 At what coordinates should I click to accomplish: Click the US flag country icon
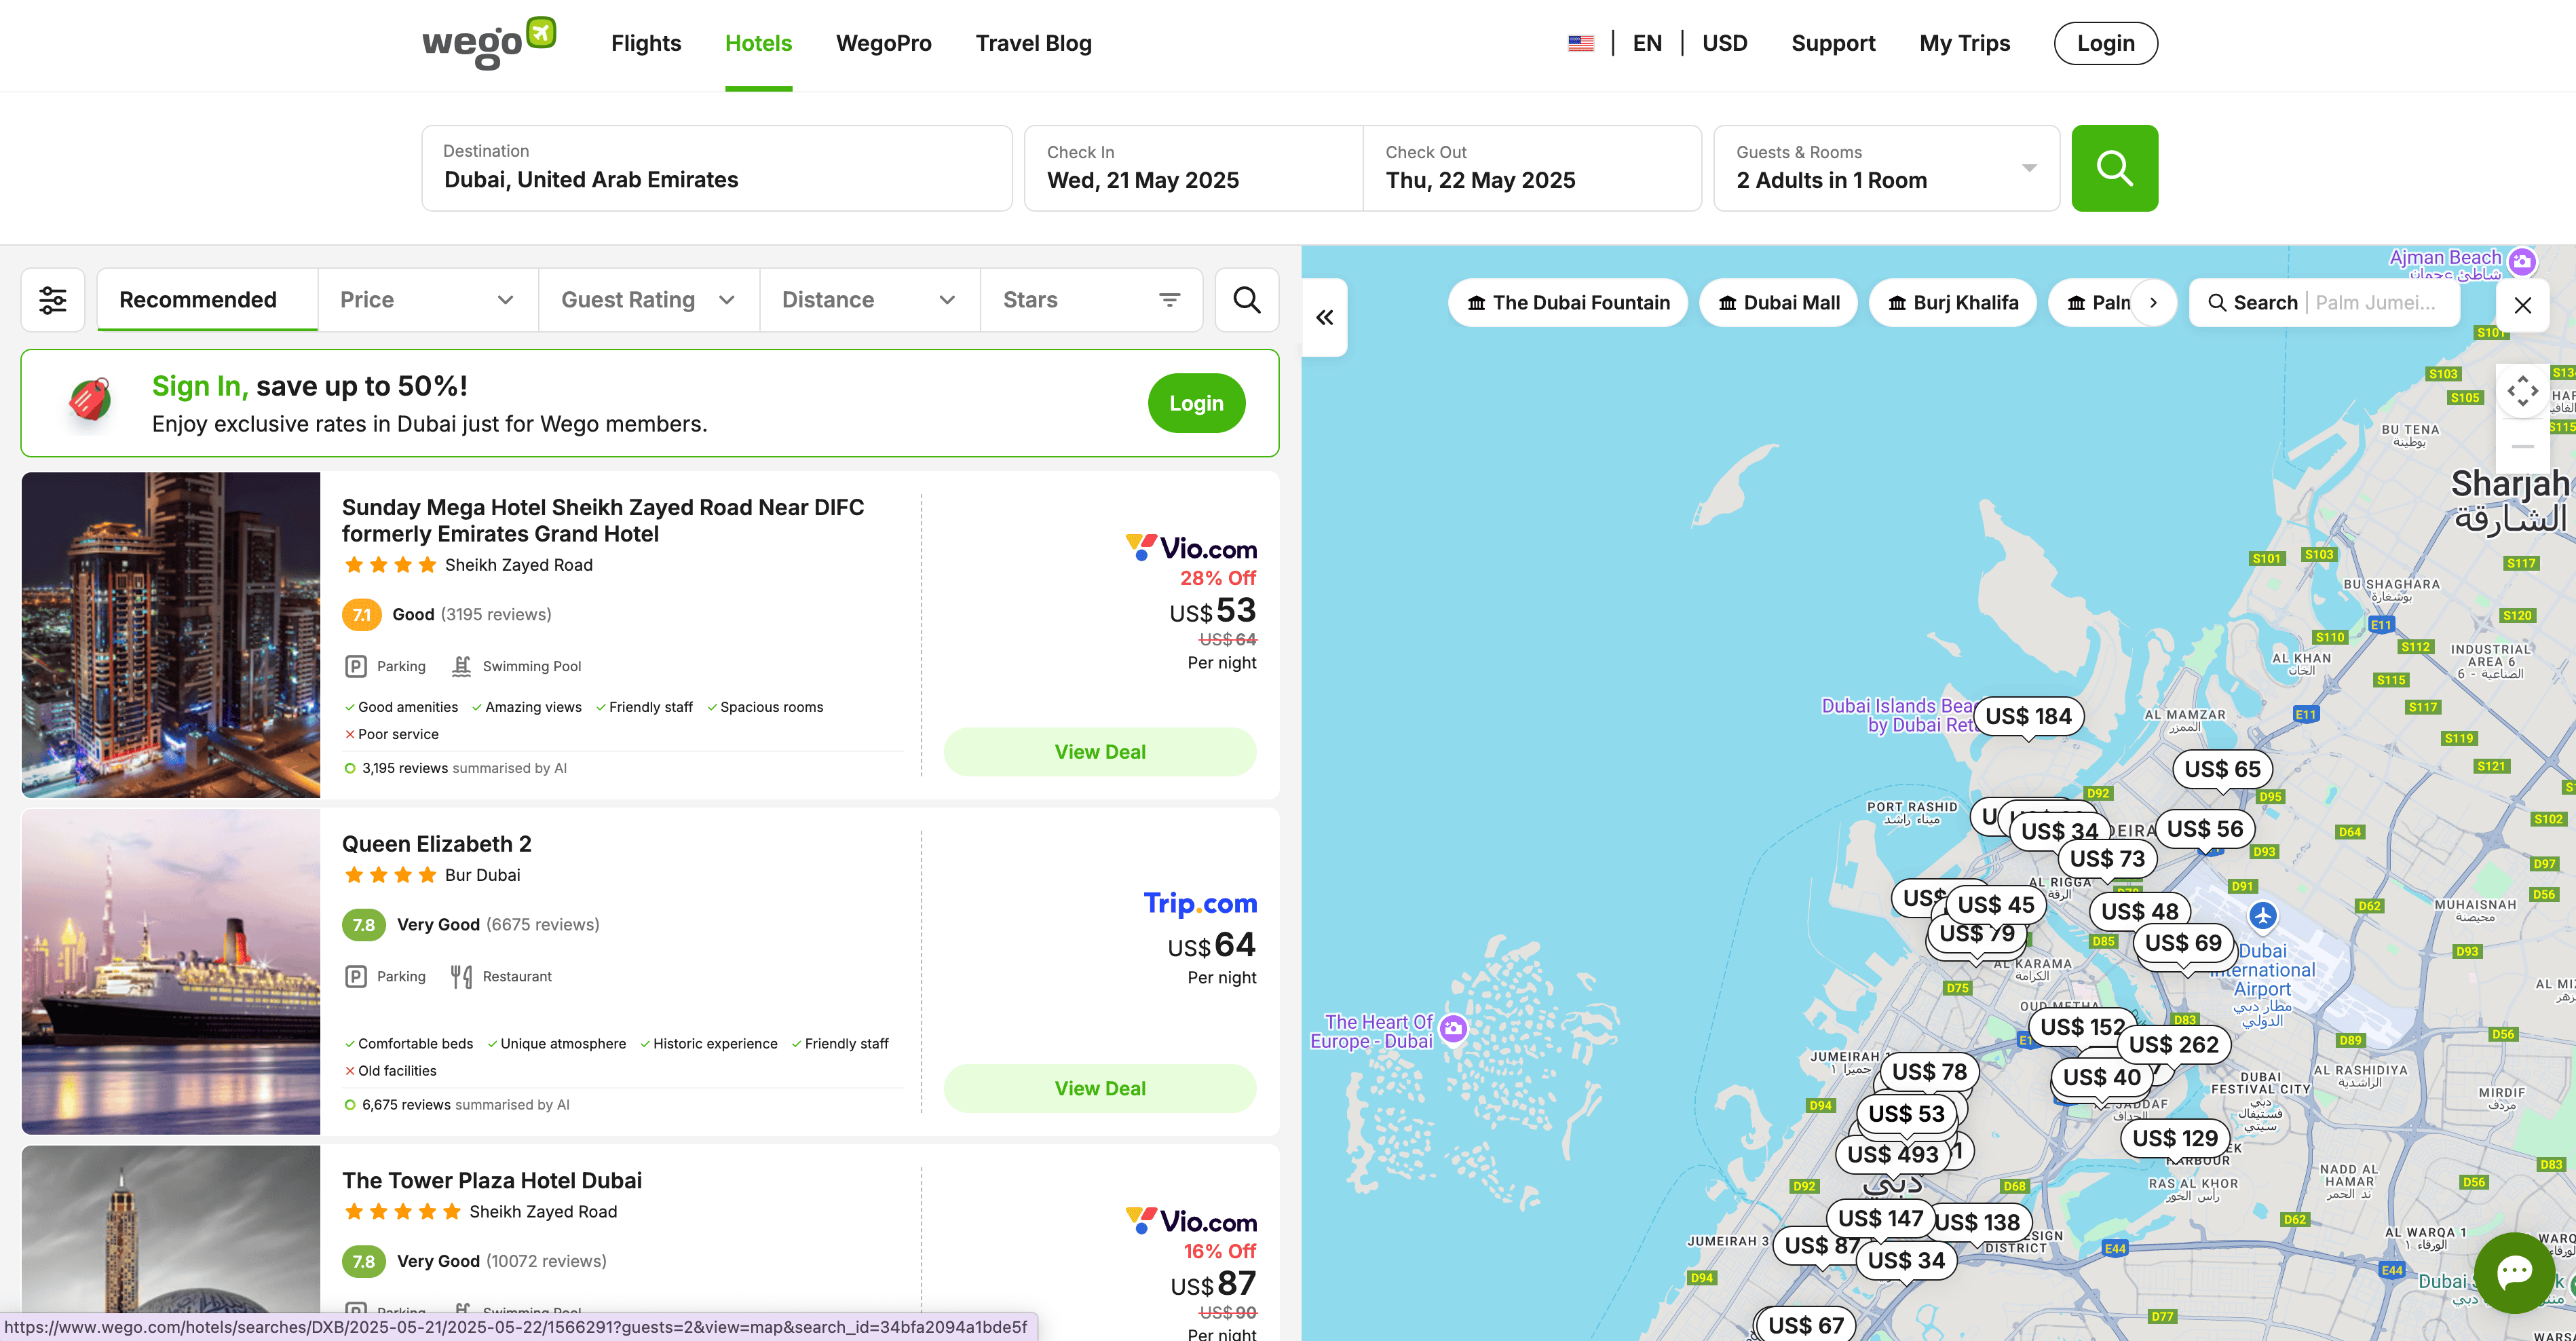coord(1581,44)
